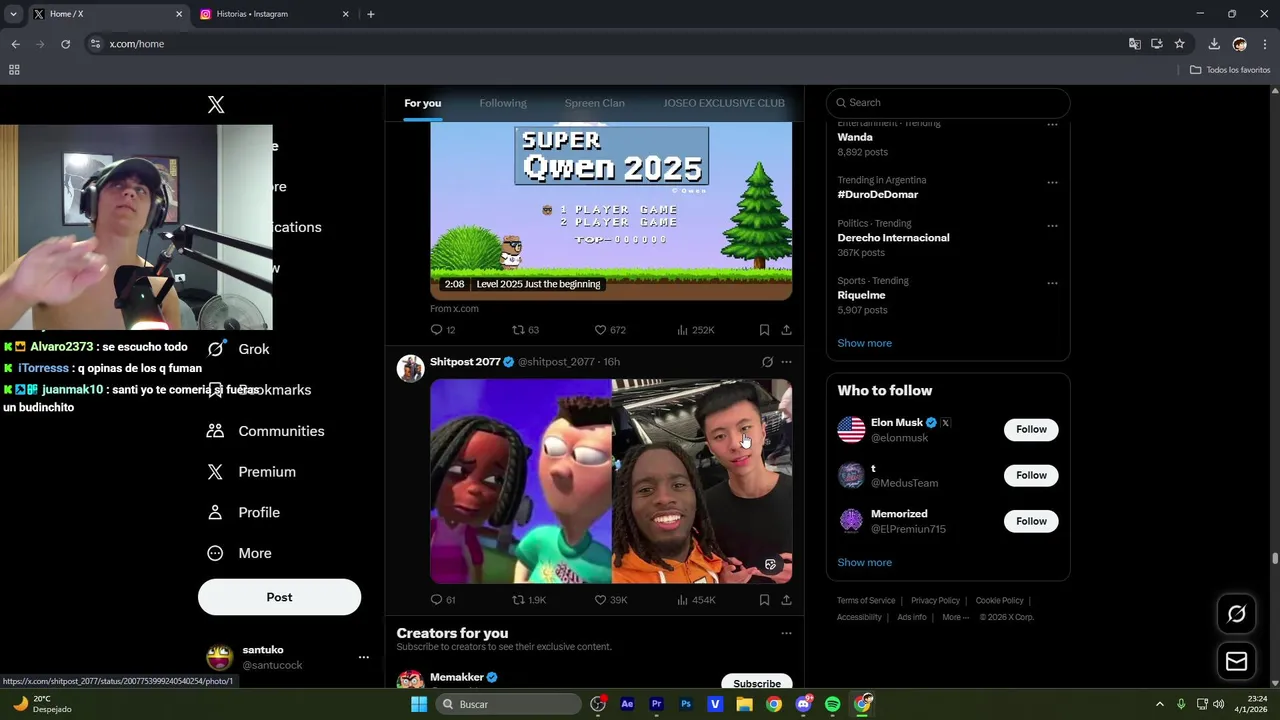The height and width of the screenshot is (720, 1280).
Task: Play the Super Qwen 2025 video
Action: (x=611, y=211)
